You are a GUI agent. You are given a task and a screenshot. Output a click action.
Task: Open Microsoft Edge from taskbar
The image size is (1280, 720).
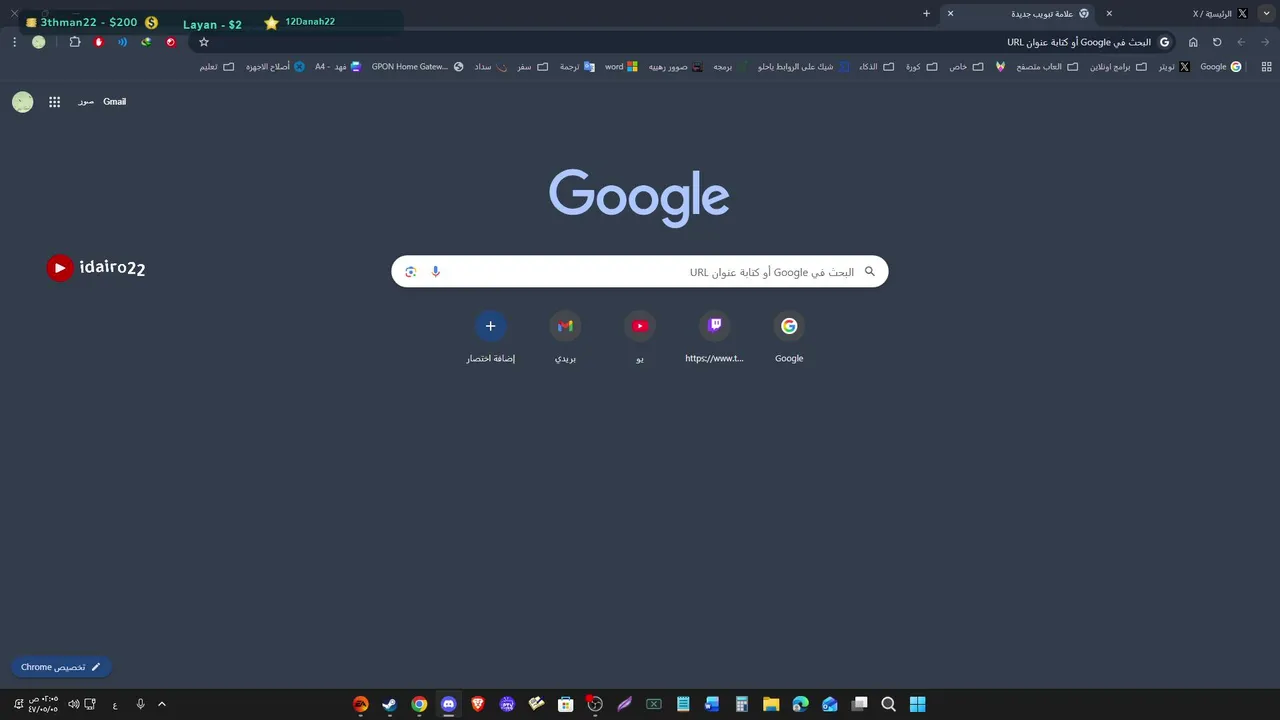[800, 704]
